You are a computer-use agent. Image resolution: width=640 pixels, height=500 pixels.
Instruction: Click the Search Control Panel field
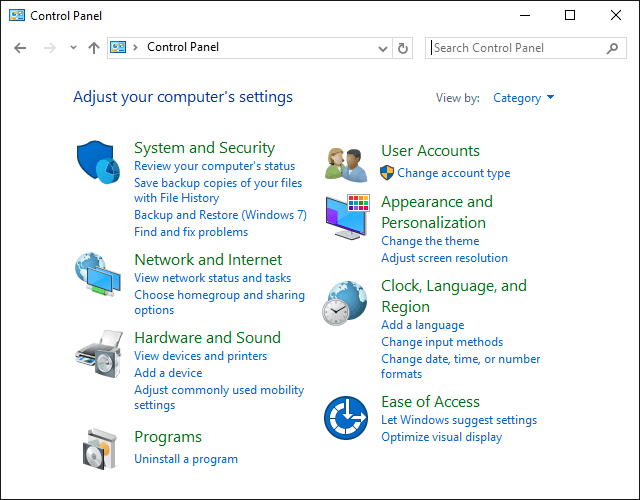[518, 48]
